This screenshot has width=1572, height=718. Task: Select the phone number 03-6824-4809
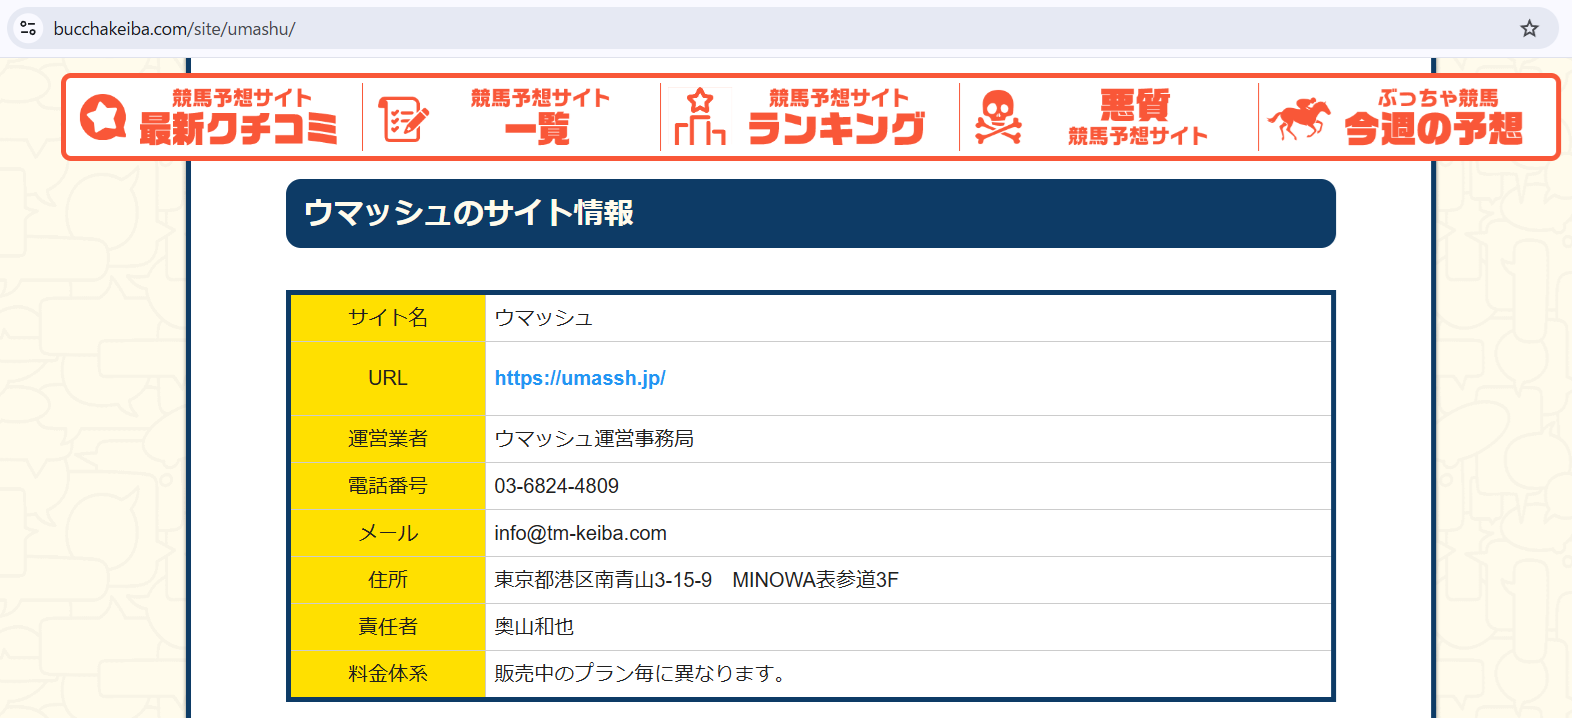tap(556, 486)
